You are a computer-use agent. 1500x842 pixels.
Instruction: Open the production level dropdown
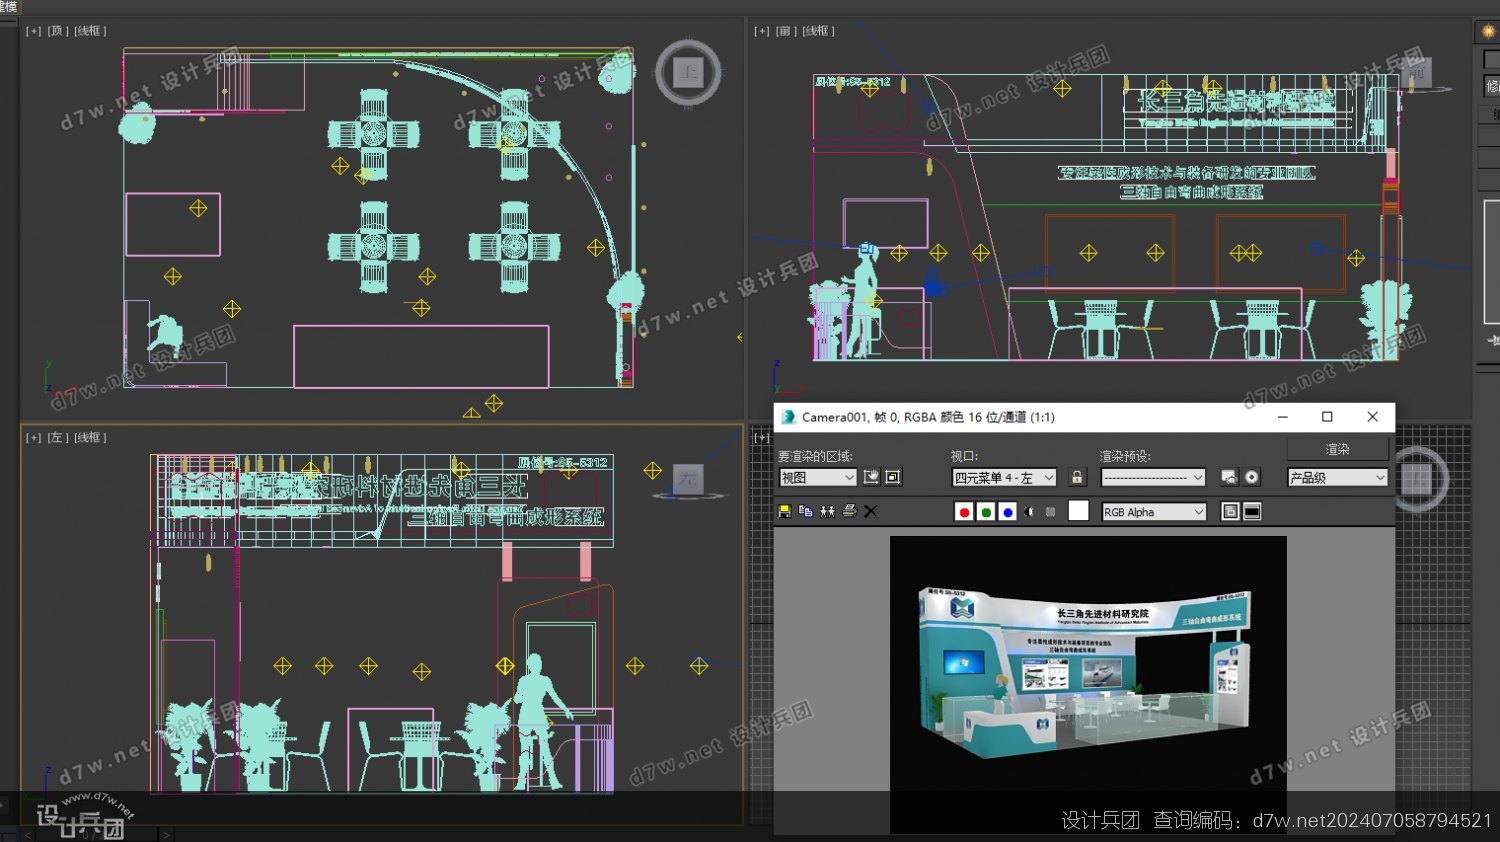click(x=1338, y=478)
